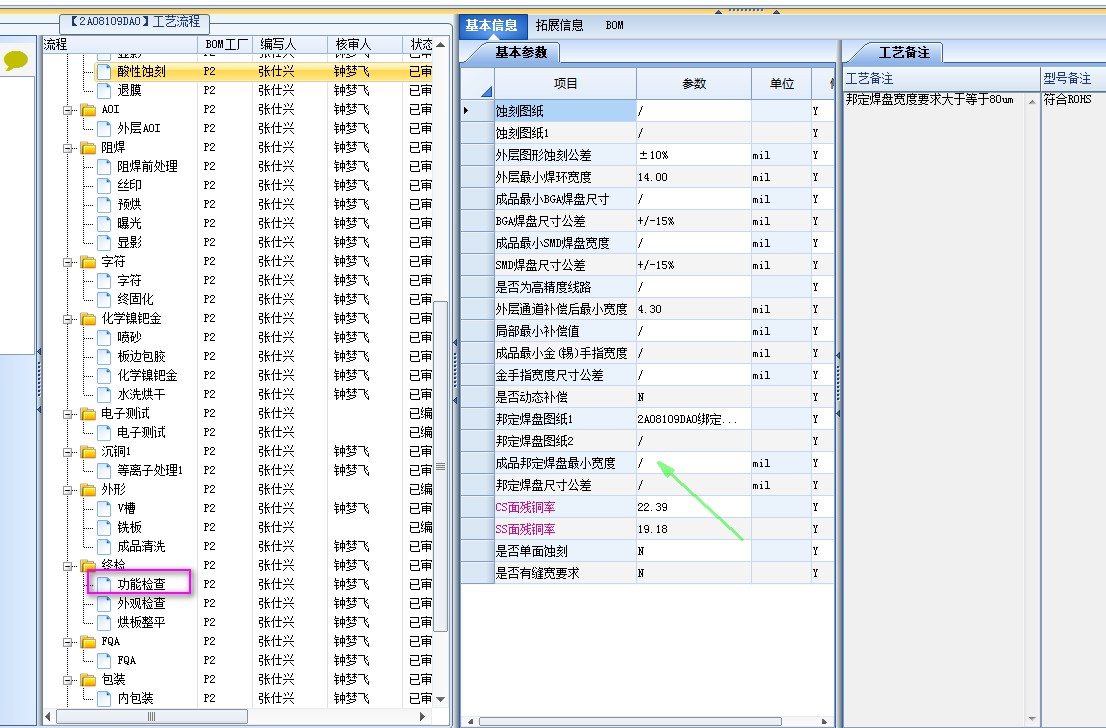Viewport: 1106px width, 728px height.
Task: Click the document icon beside 预烘
Action: 104,205
